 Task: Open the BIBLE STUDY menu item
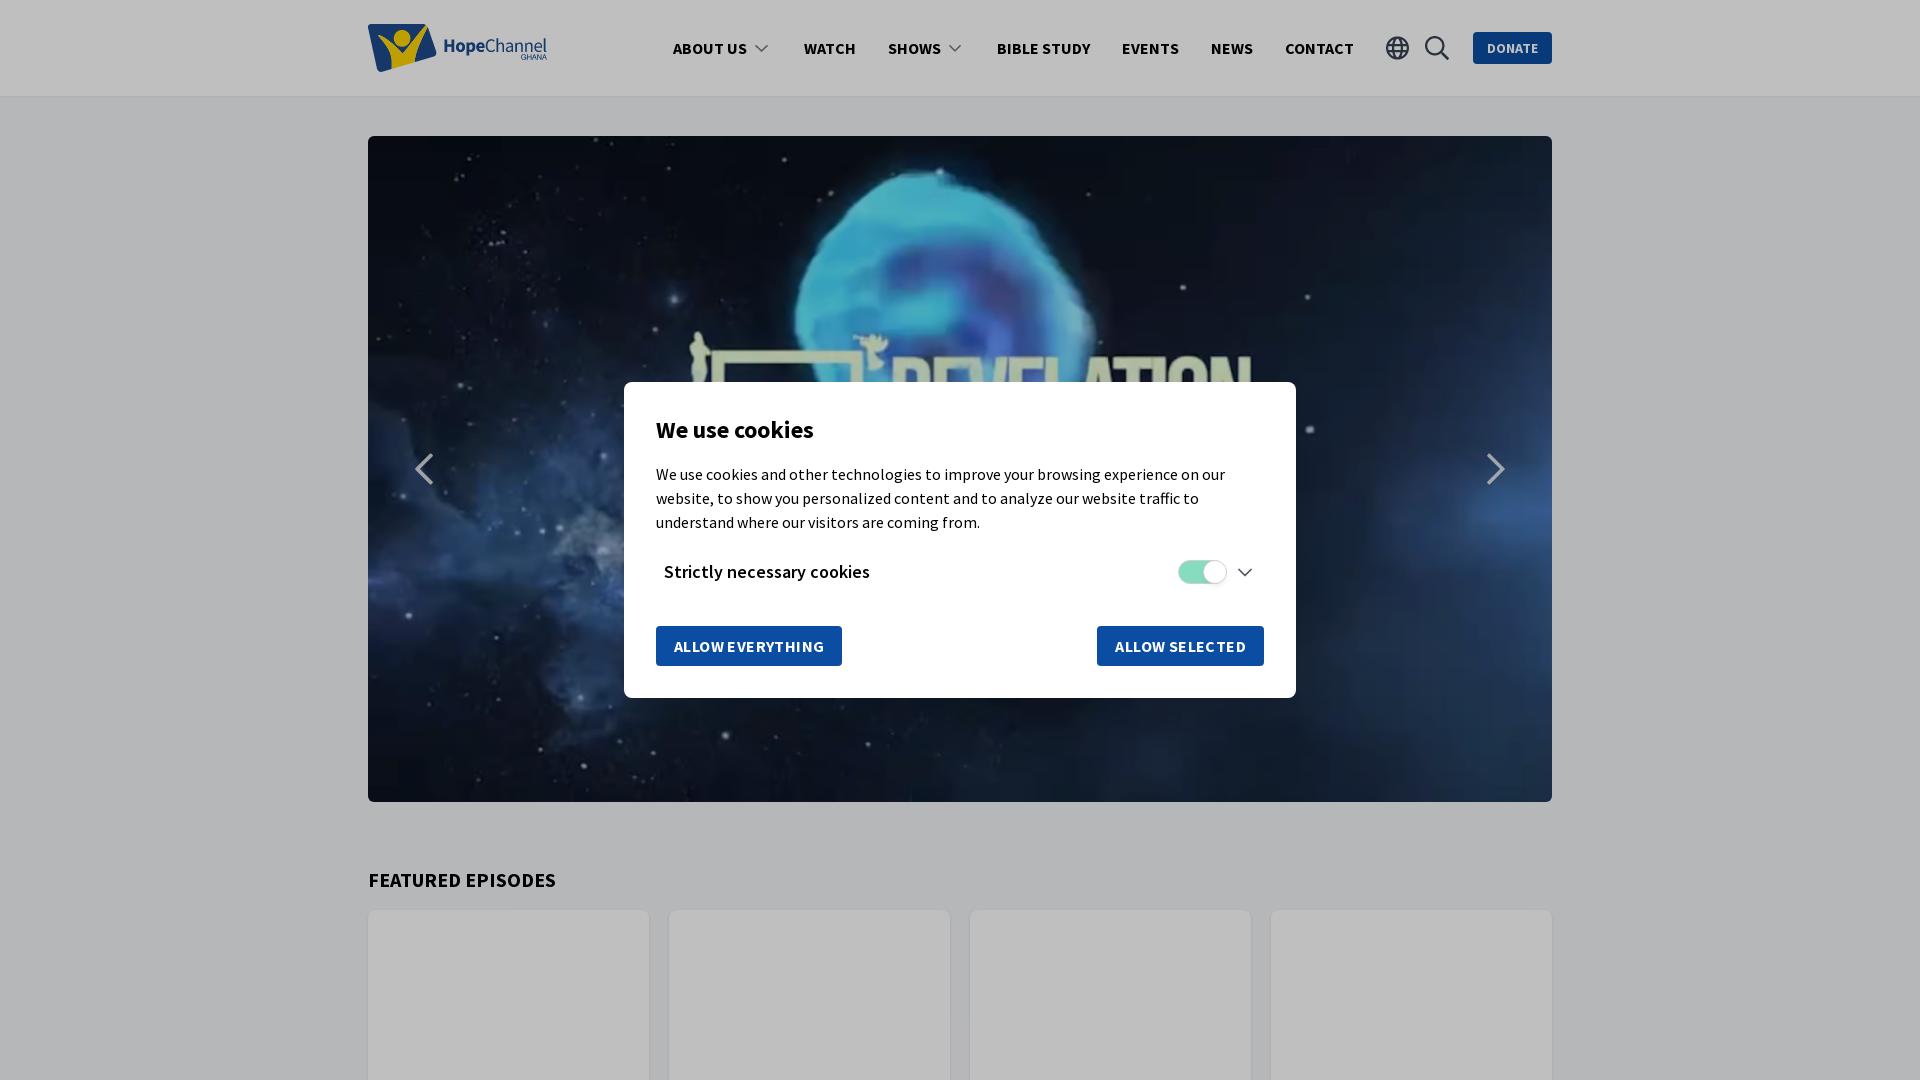pyautogui.click(x=1043, y=47)
